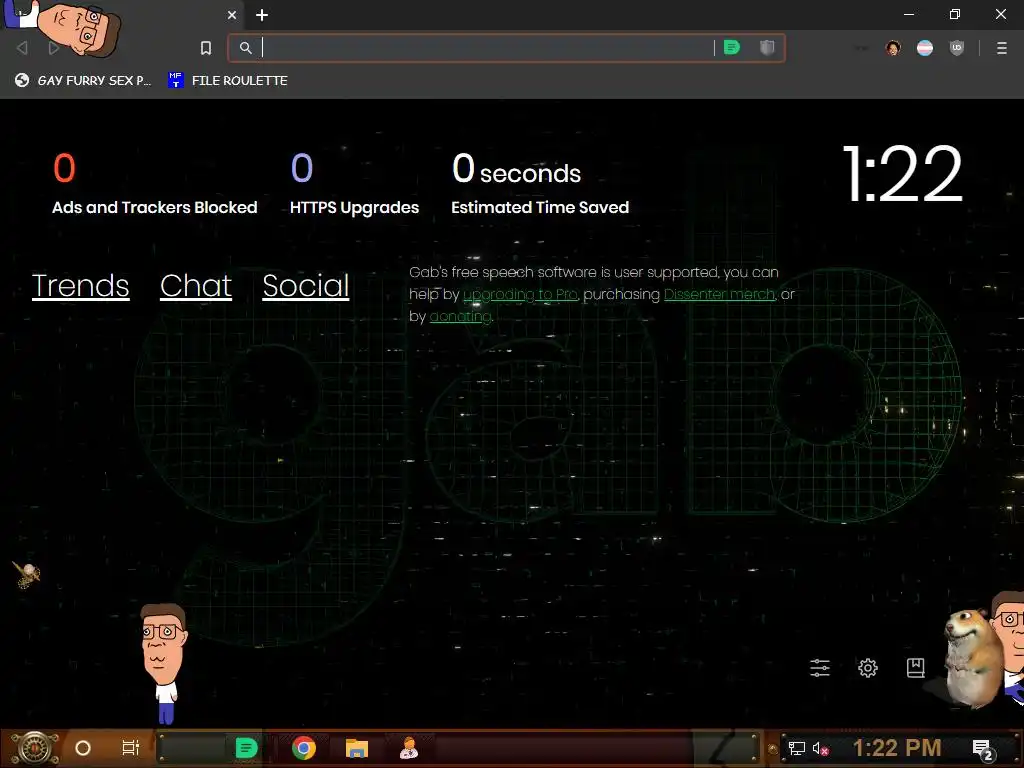Click the green Dissenter taskbar icon
This screenshot has height=768, width=1024.
tap(246, 748)
